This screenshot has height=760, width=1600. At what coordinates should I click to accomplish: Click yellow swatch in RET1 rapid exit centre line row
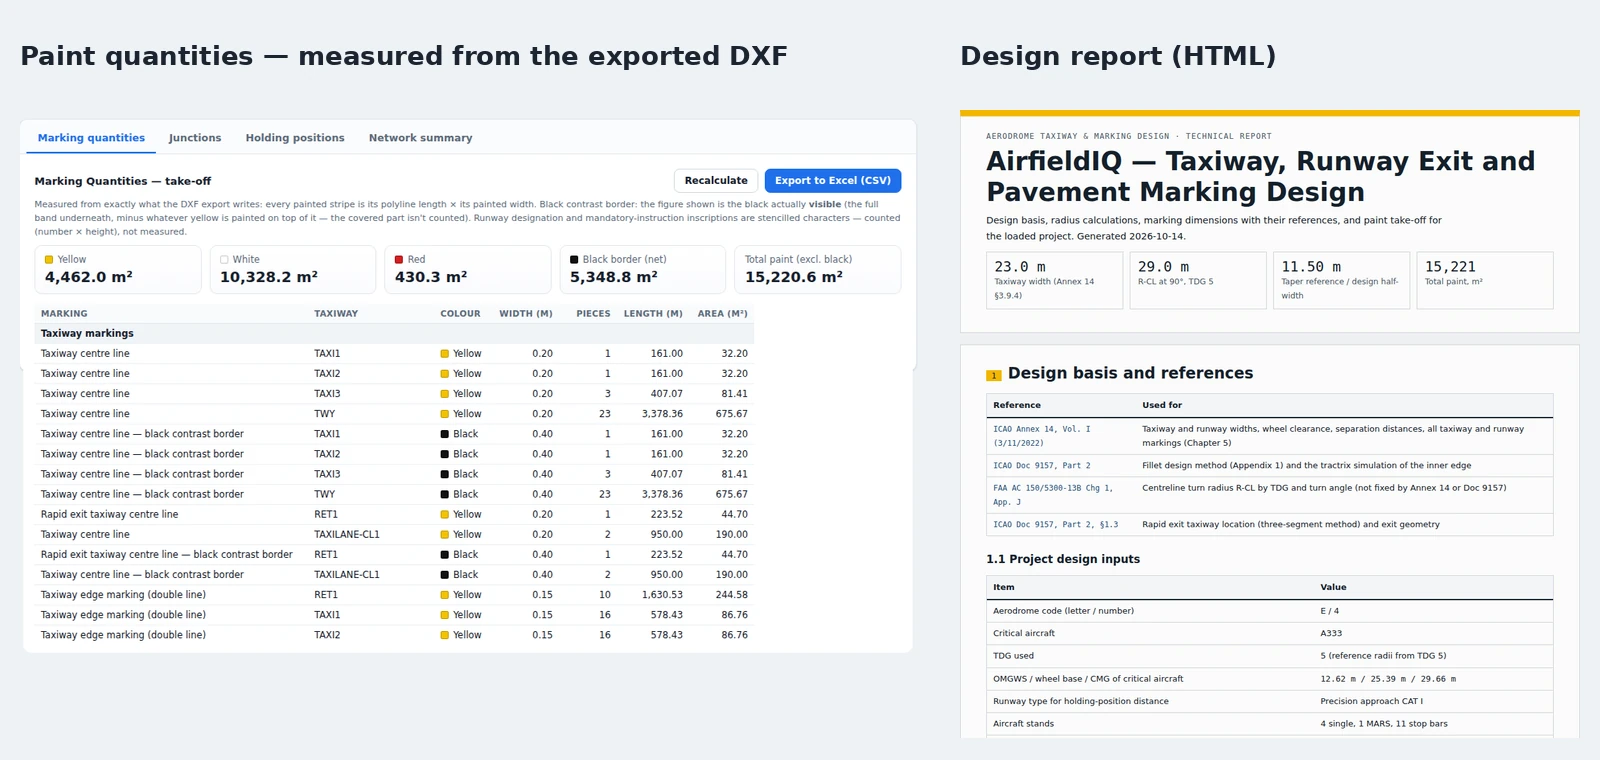pos(445,515)
